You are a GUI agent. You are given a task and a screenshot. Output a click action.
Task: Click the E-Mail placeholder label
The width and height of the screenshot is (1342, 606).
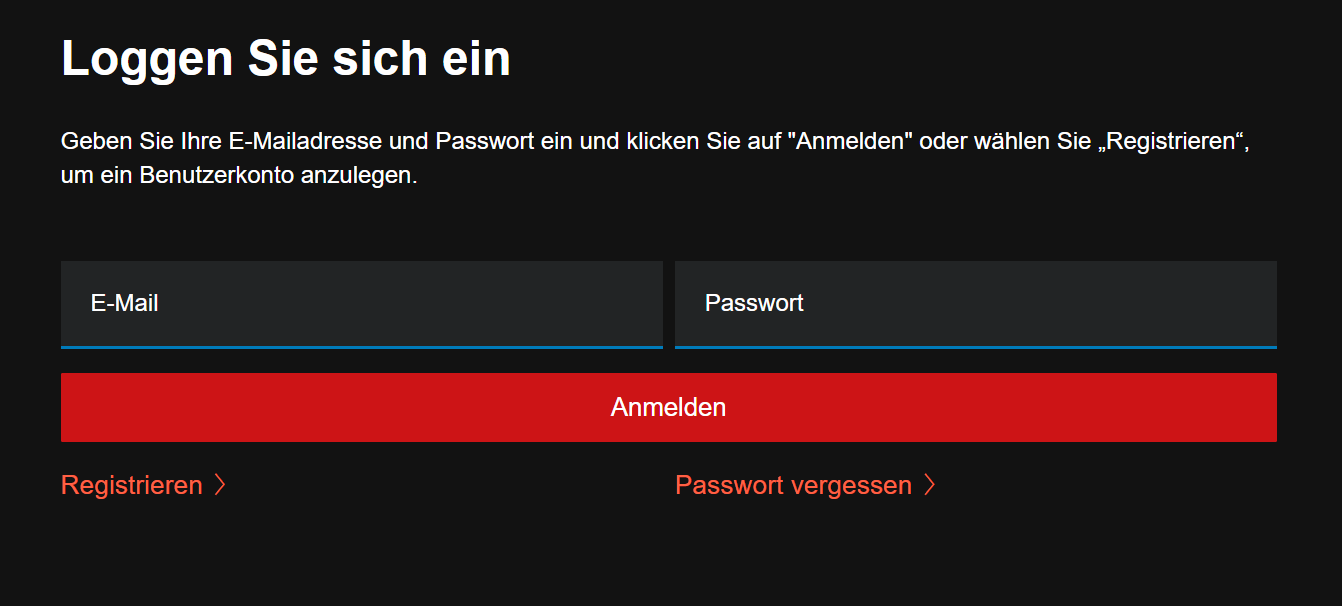[125, 303]
